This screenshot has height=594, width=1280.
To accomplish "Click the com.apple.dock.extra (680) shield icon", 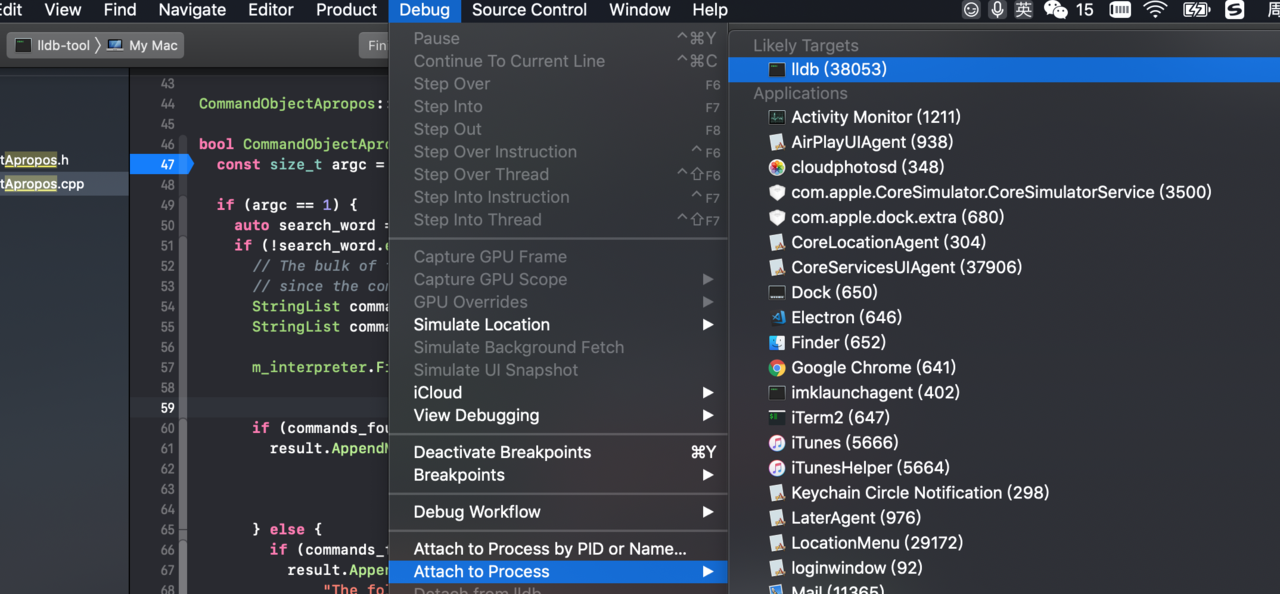I will pyautogui.click(x=777, y=217).
